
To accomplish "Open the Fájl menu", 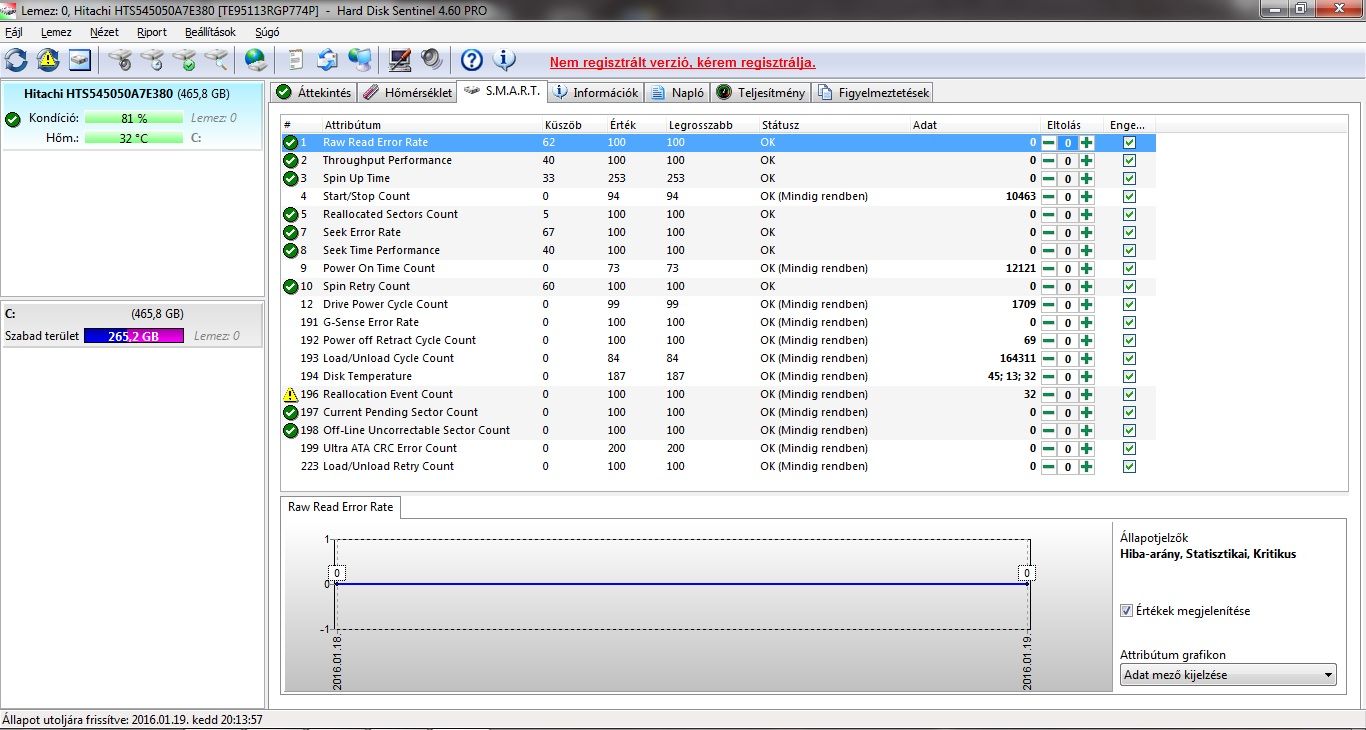I will [x=14, y=32].
